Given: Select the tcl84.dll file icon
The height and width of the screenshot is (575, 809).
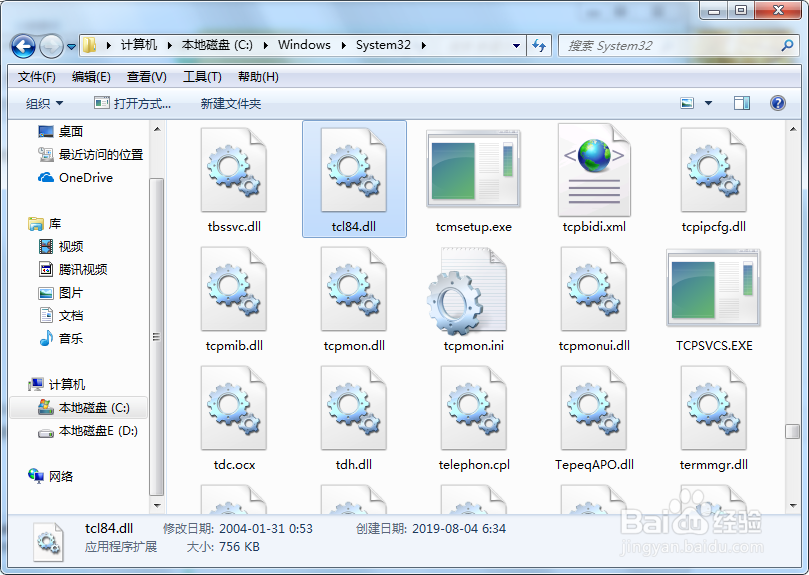Looking at the screenshot, I should (x=353, y=170).
